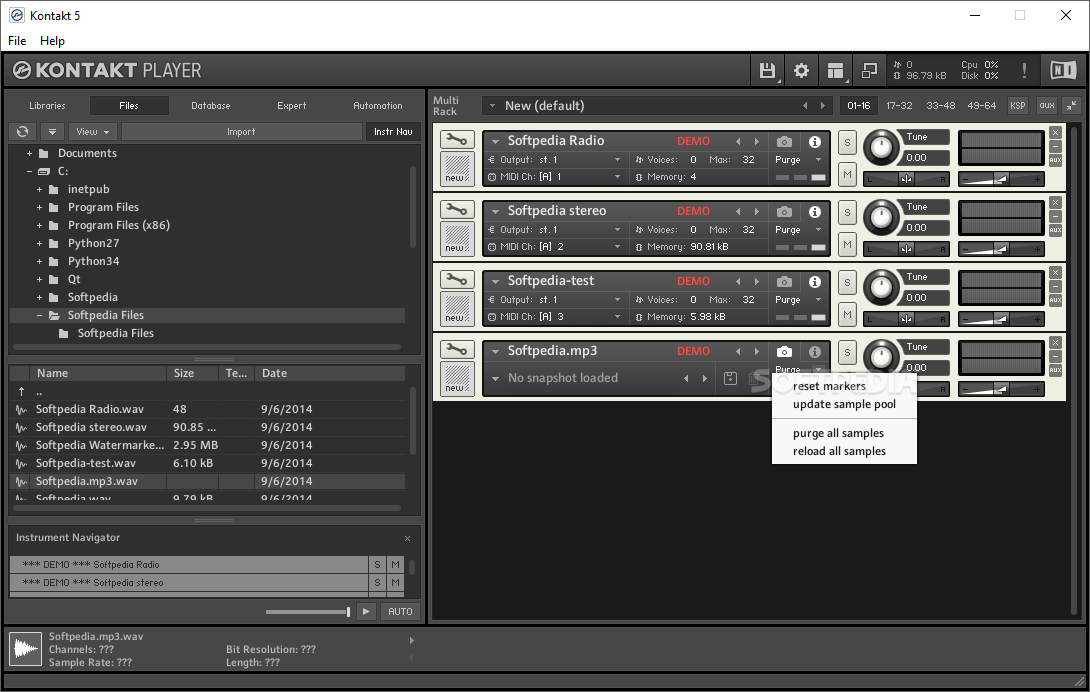Open the workspace panel layout icon

[835, 70]
